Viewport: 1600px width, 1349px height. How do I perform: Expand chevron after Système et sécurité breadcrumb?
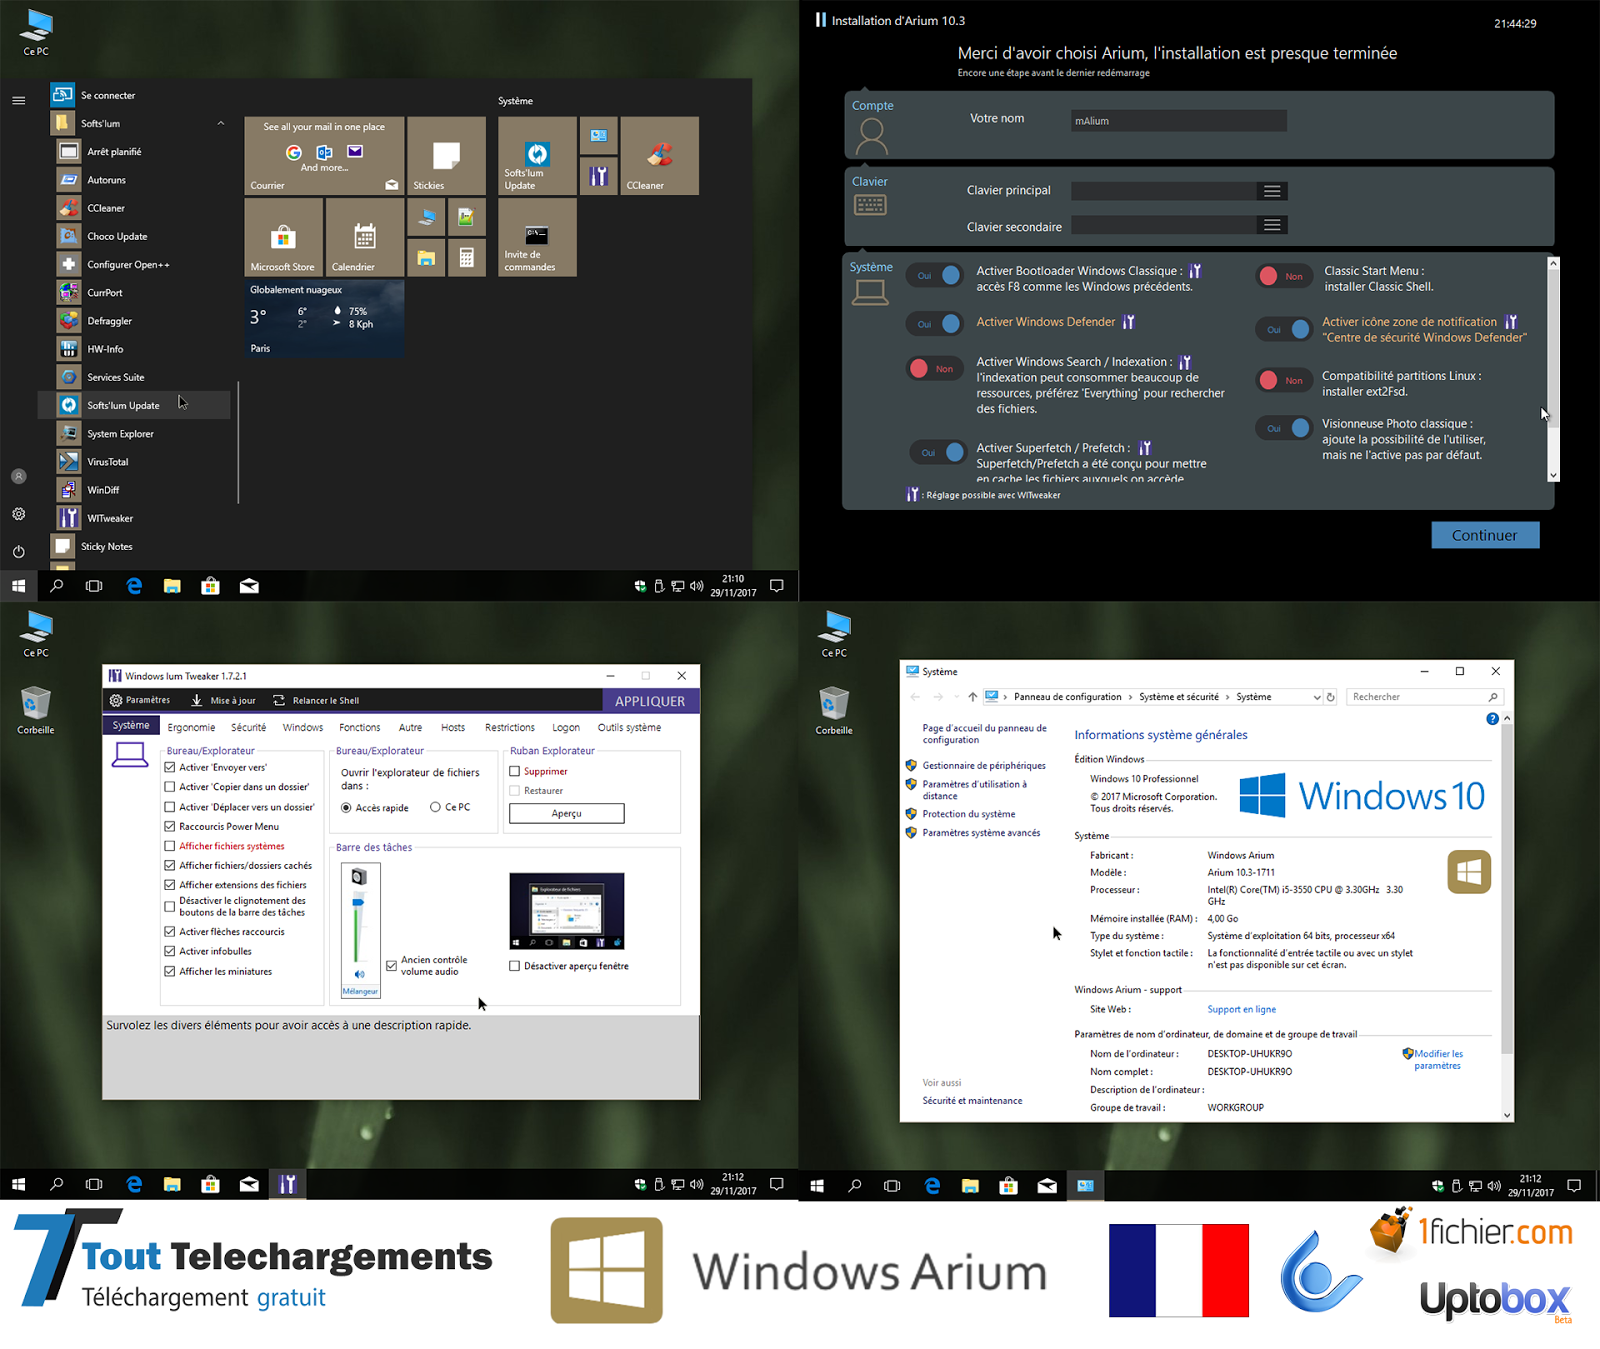1228,697
